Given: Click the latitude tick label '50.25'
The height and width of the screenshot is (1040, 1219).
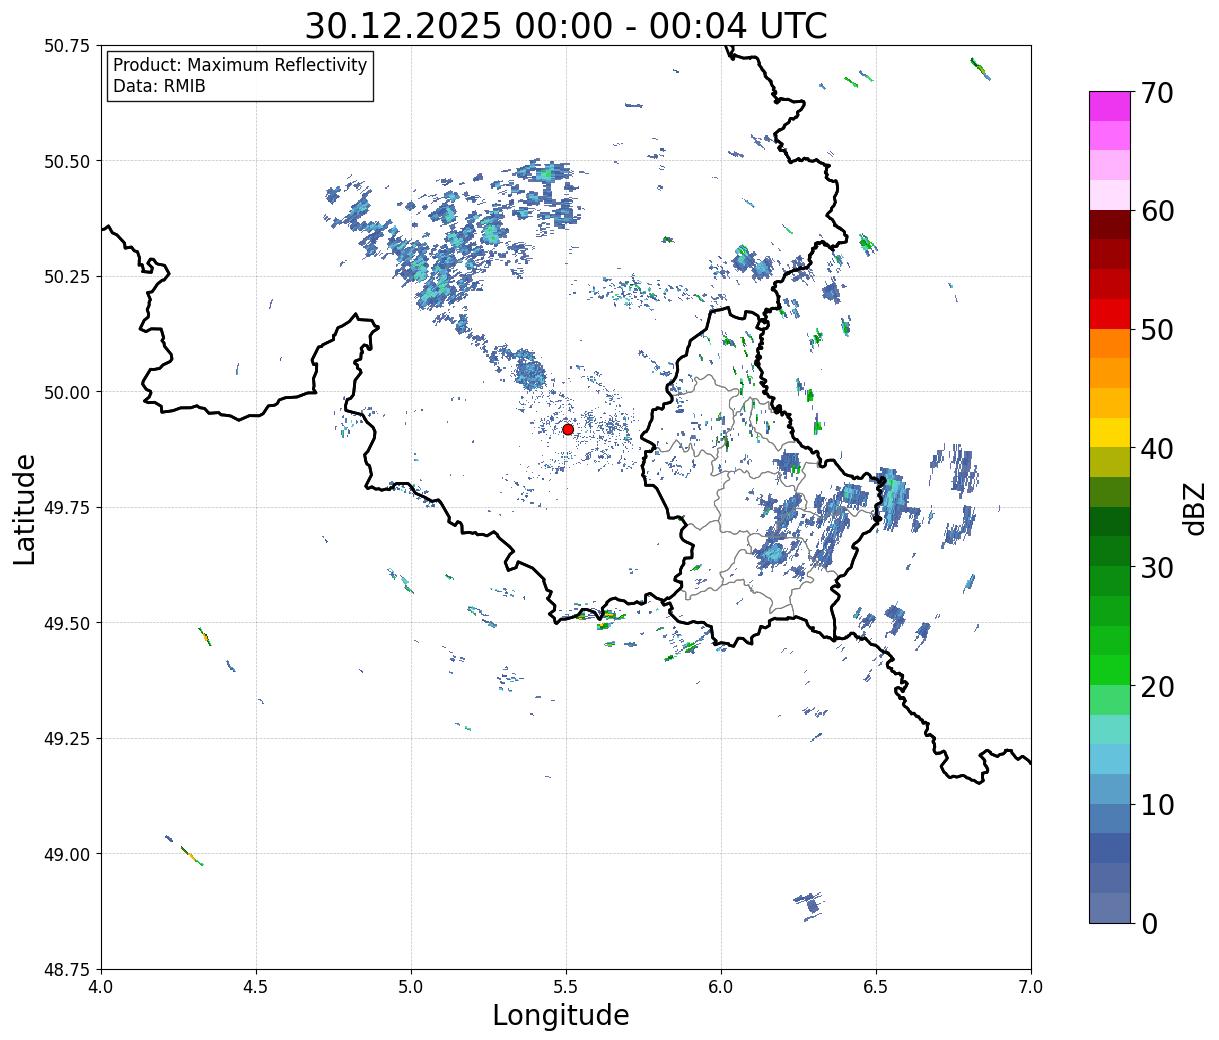Looking at the screenshot, I should click(x=67, y=277).
